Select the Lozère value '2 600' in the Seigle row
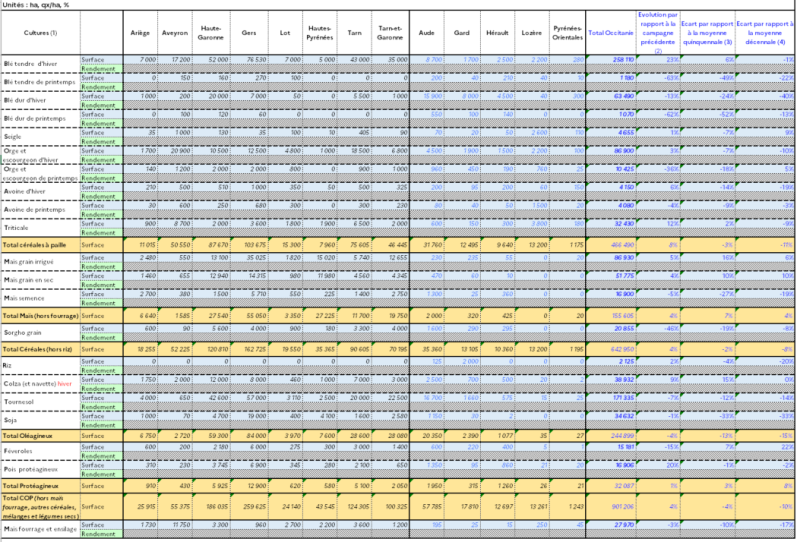Screen dimensions: 800x542 (x=539, y=133)
